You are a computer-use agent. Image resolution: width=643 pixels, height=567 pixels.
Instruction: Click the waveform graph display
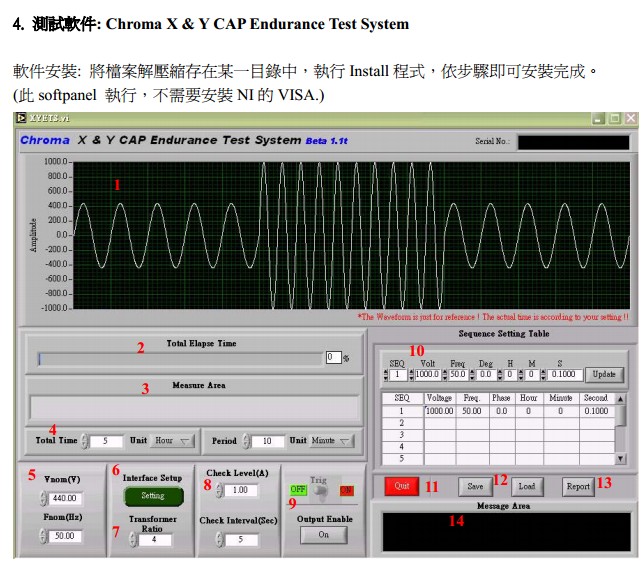point(351,235)
